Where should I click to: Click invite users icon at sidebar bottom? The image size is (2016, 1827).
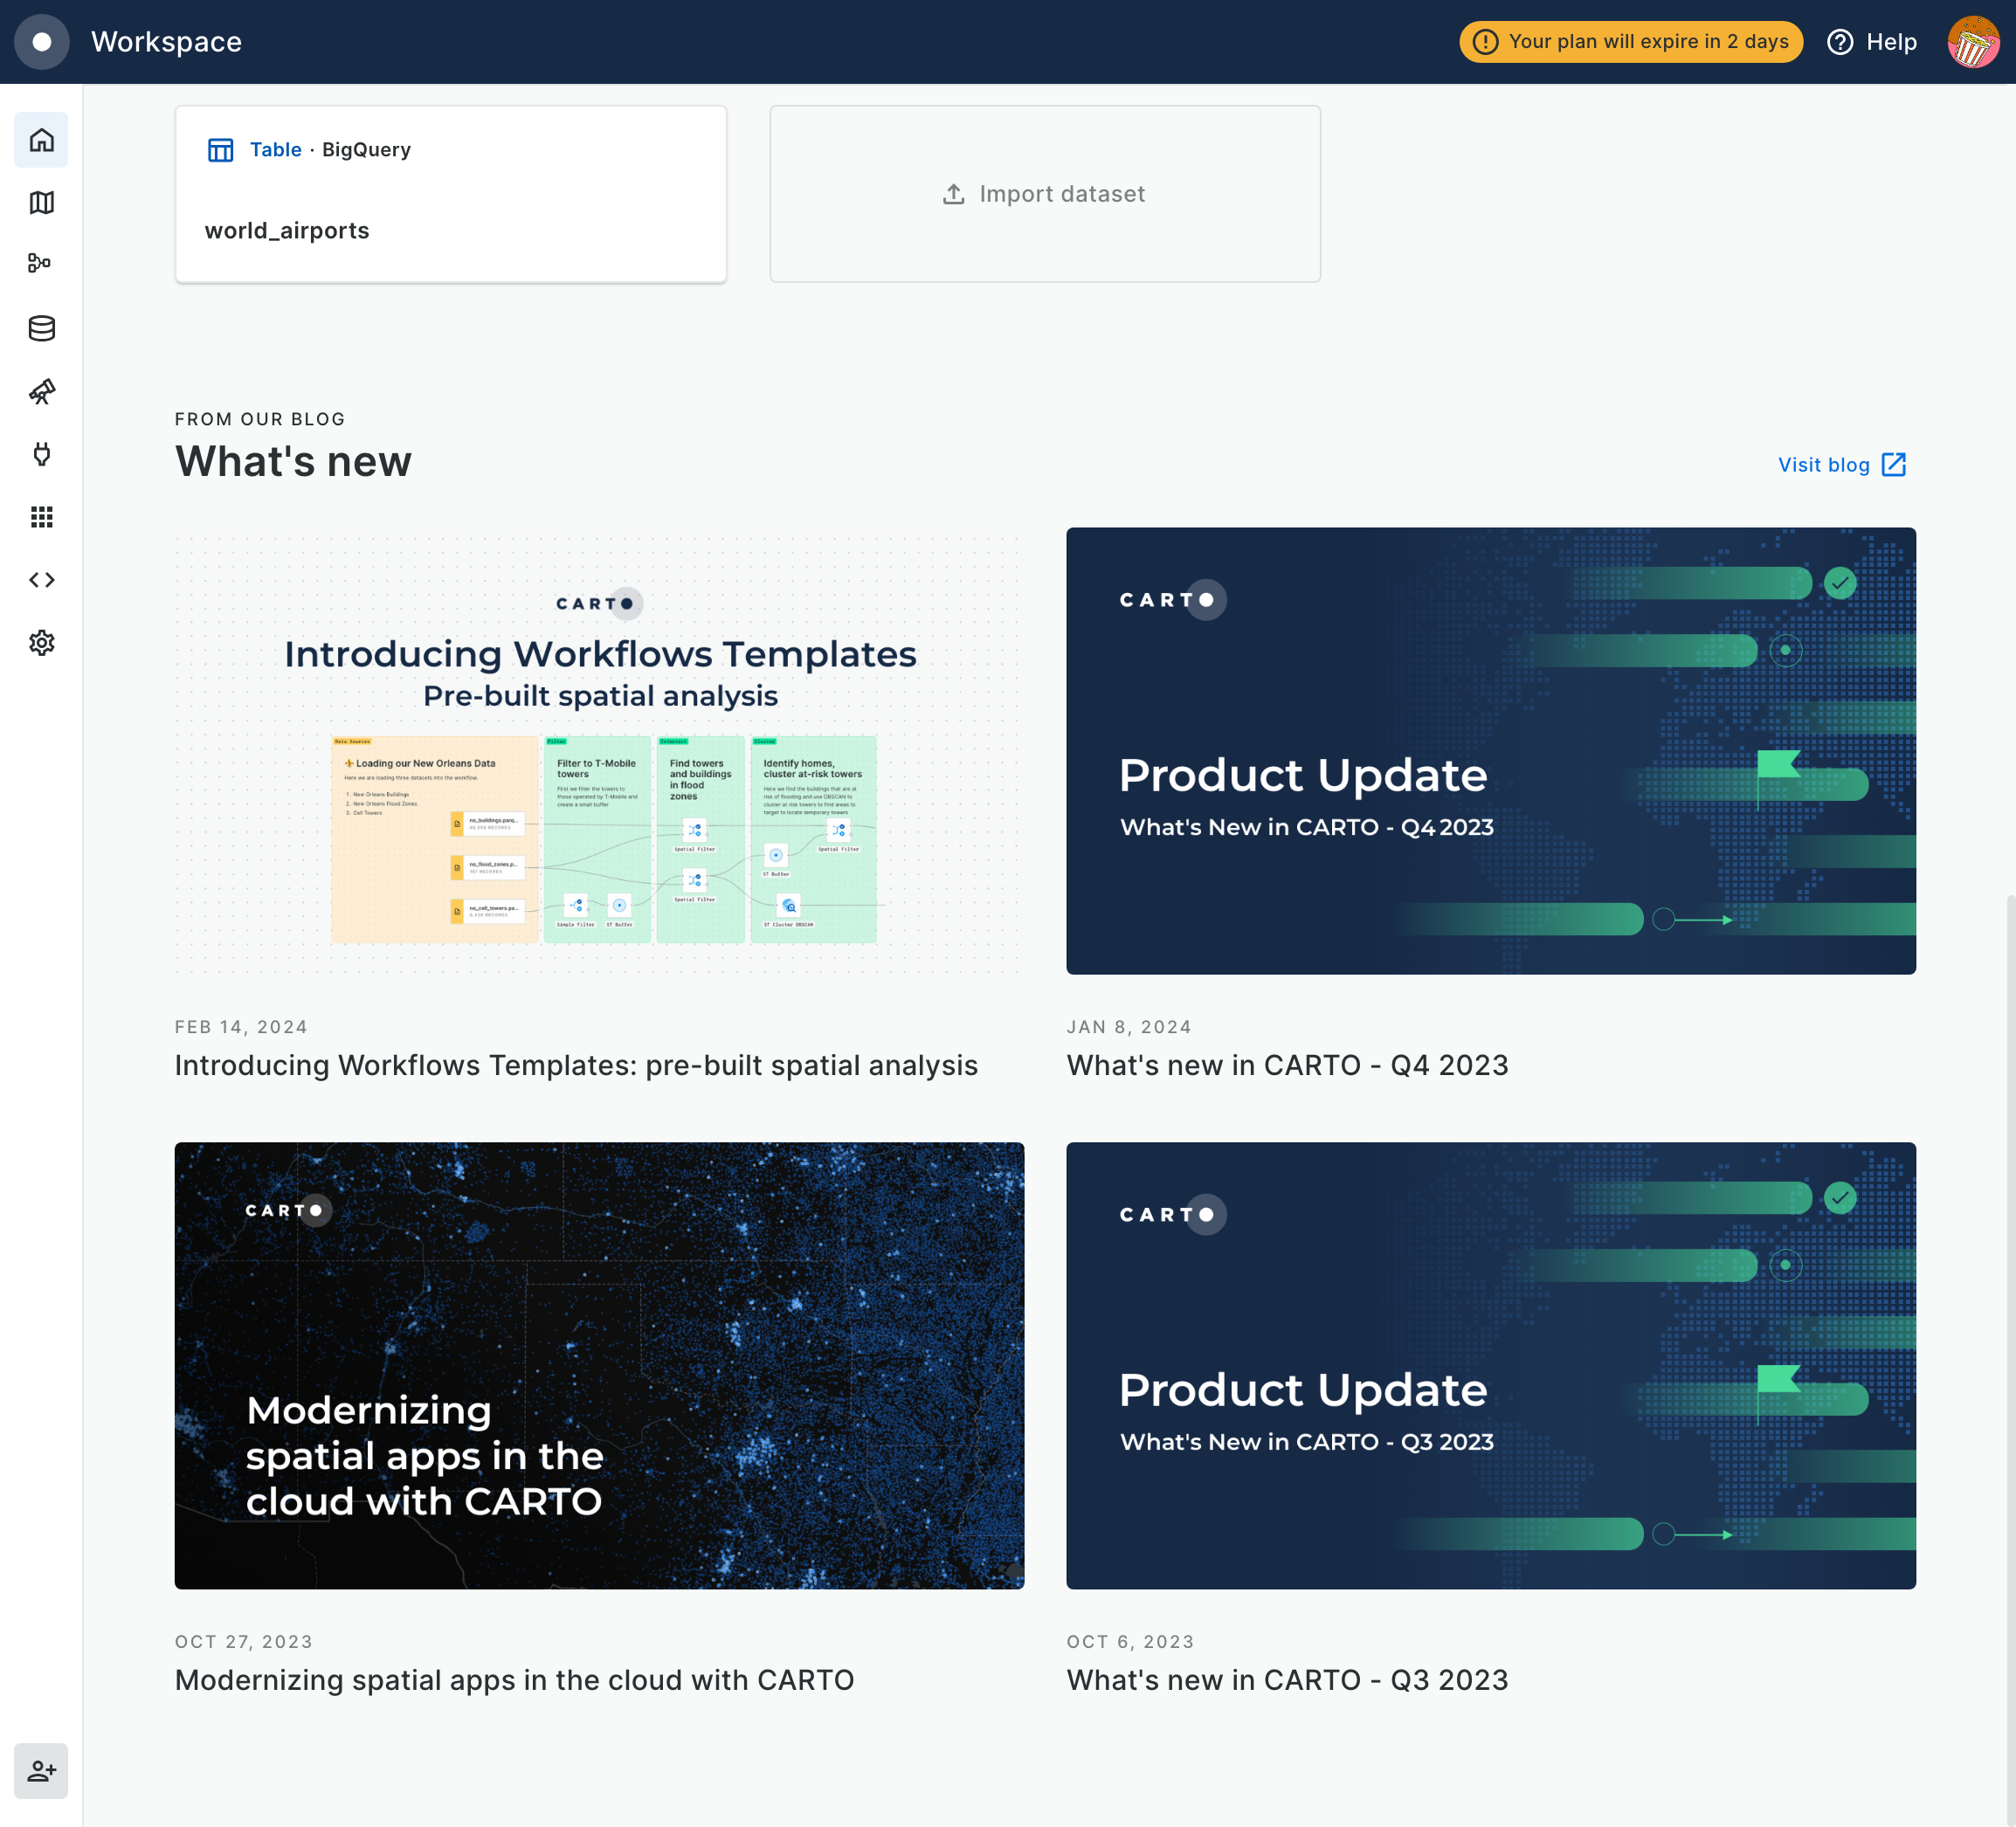coord(41,1771)
